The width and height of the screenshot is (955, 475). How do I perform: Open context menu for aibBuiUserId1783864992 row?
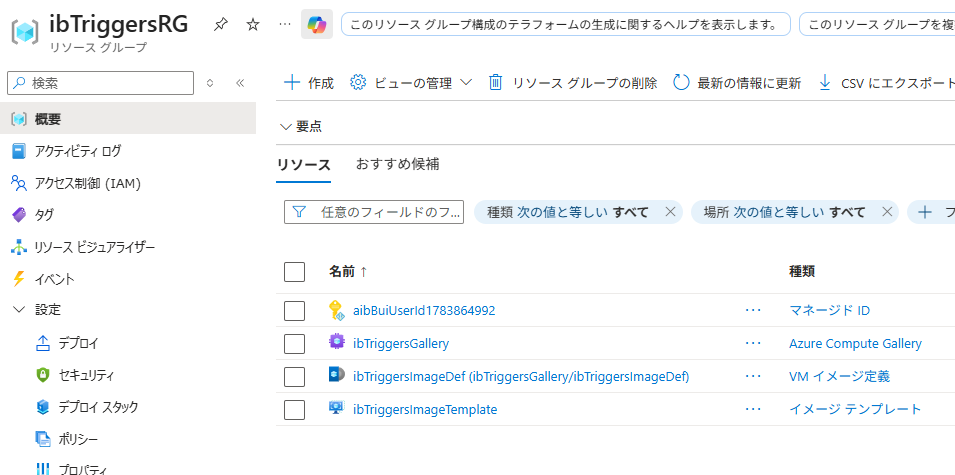(753, 311)
